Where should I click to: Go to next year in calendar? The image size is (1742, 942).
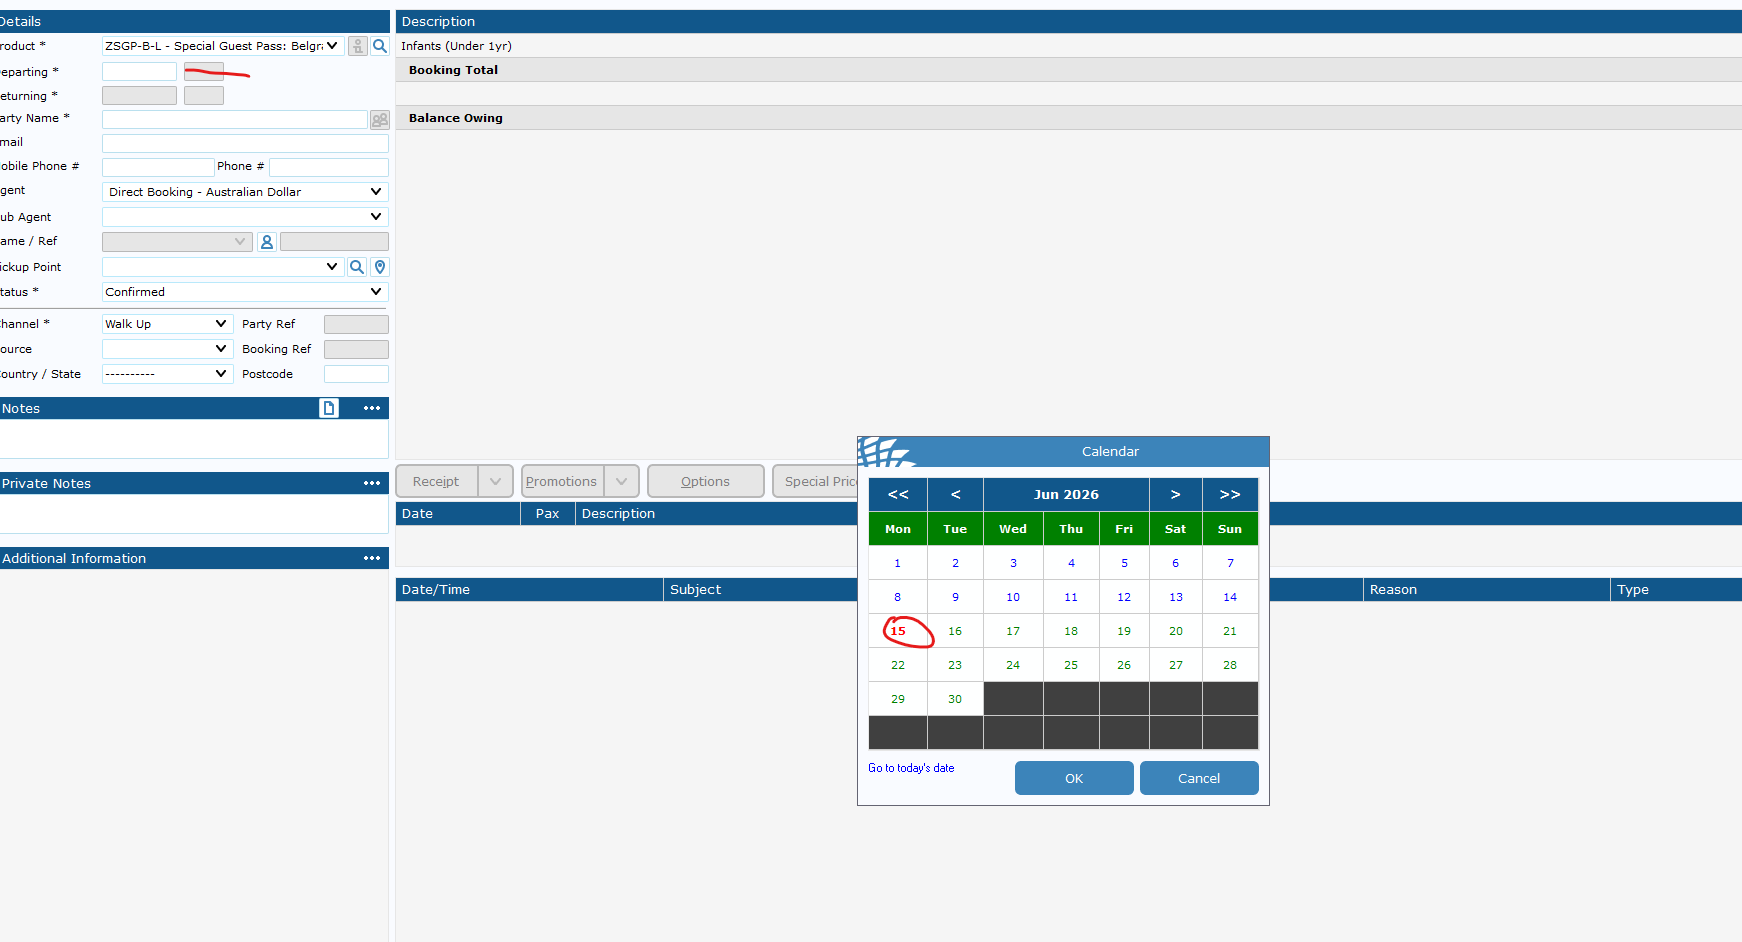1230,494
